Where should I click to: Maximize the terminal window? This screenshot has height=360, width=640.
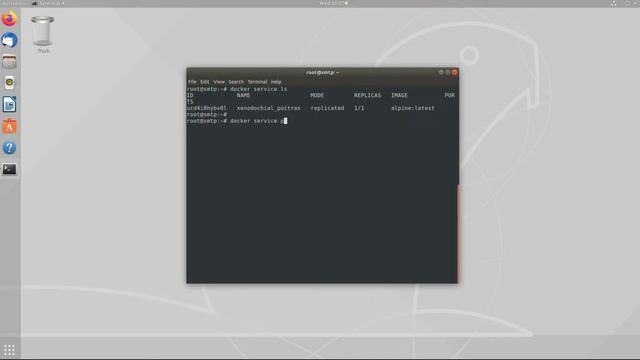448,72
